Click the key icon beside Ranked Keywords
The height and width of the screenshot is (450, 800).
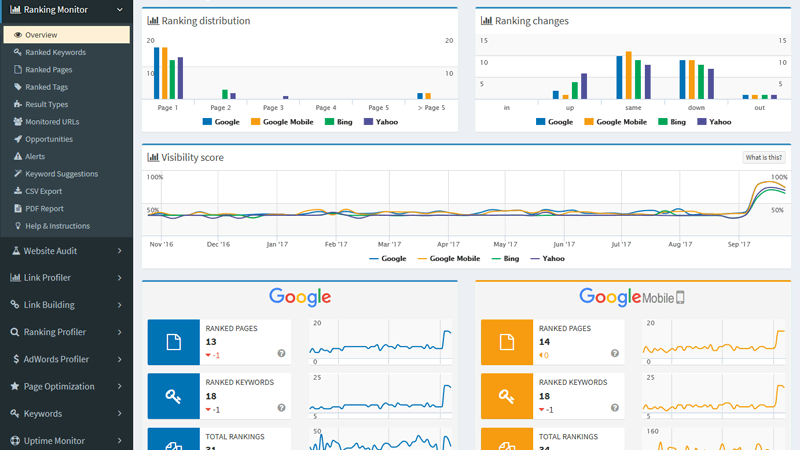(18, 52)
